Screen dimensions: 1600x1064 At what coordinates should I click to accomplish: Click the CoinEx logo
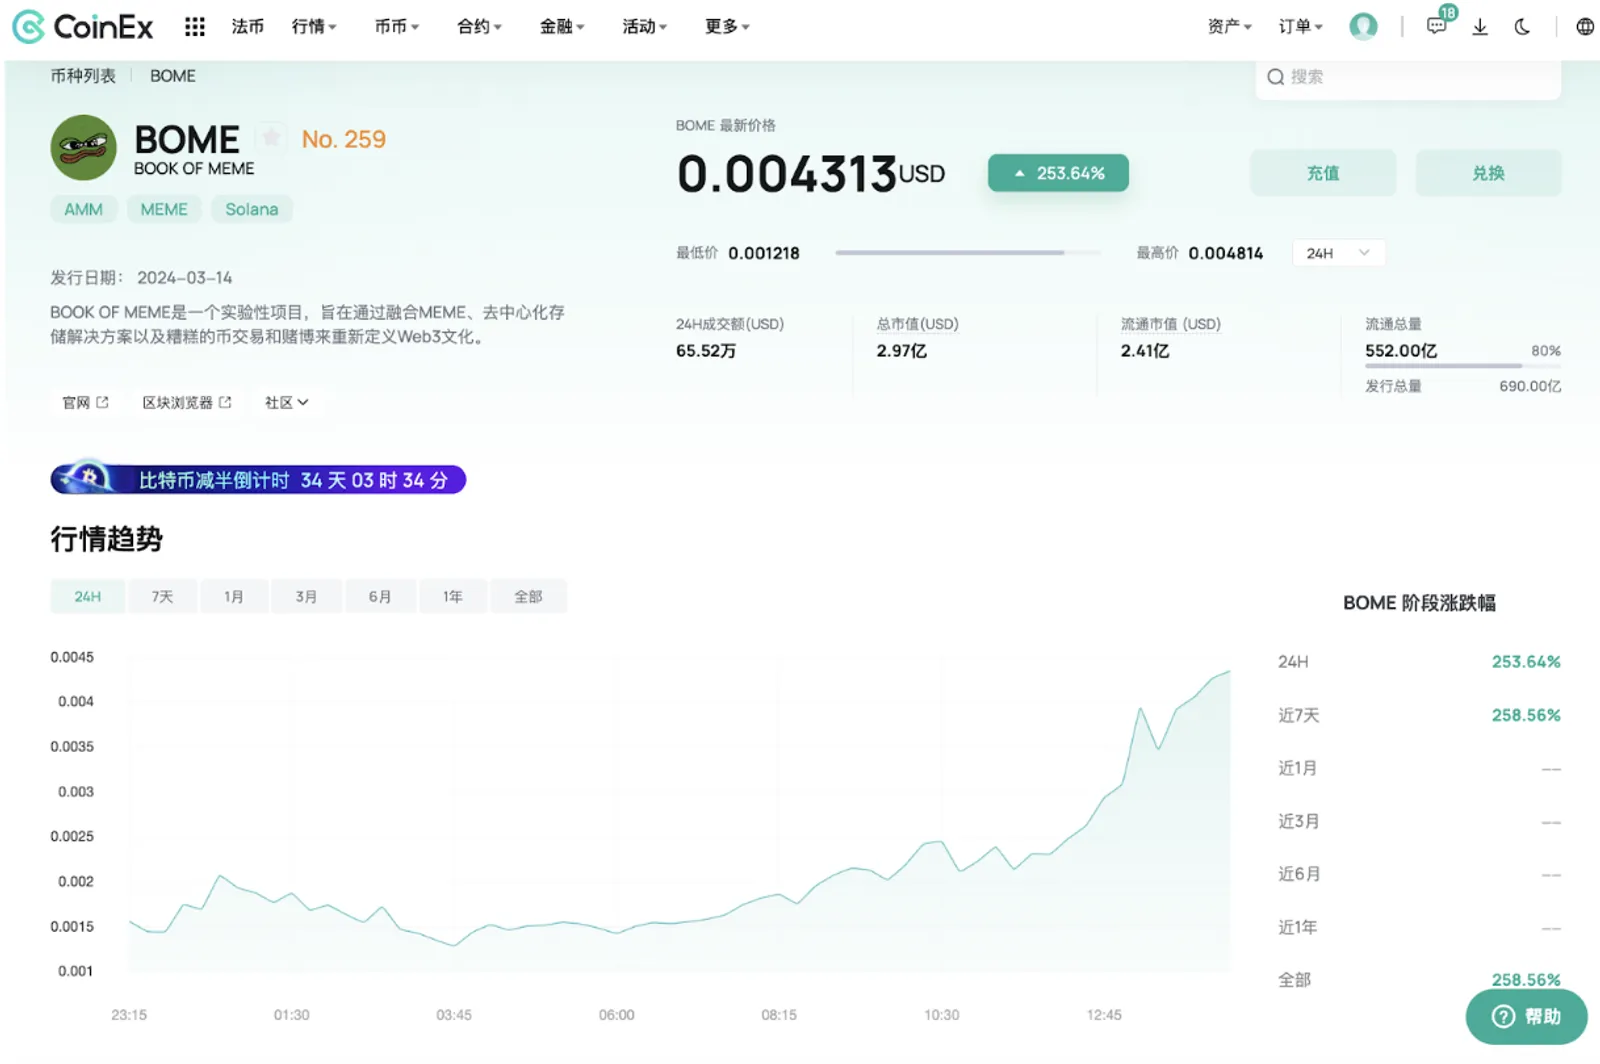82,27
